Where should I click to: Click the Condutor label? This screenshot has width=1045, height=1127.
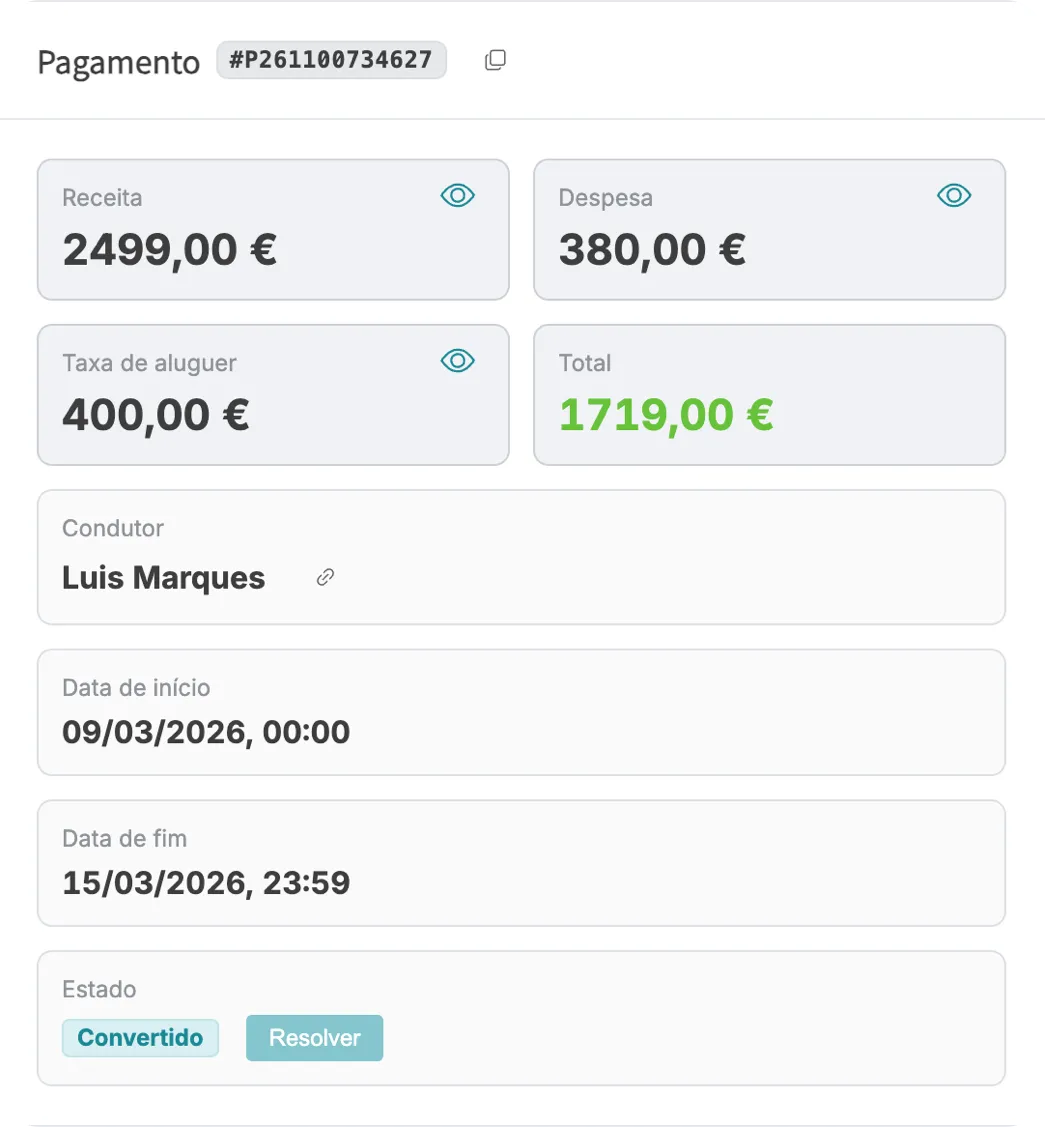coord(112,528)
